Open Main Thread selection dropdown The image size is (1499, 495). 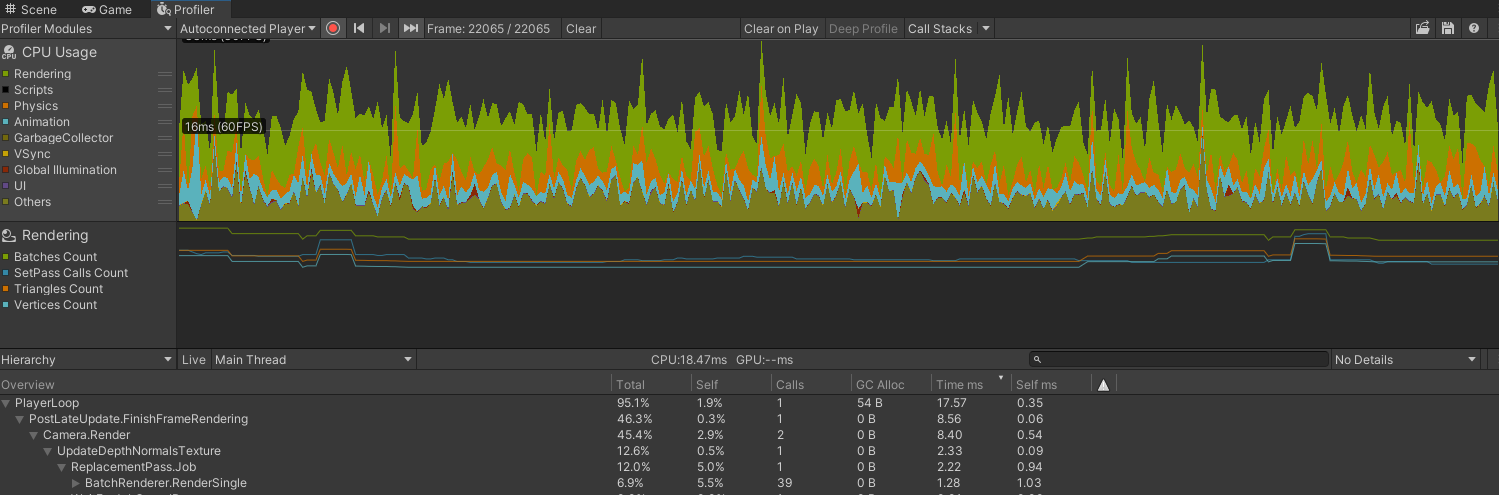click(314, 360)
